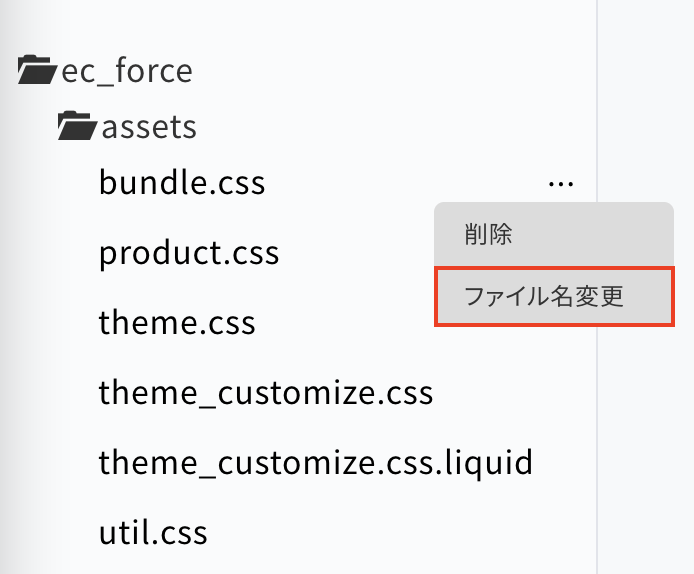
Task: Open the util.css file
Action: pos(153,532)
